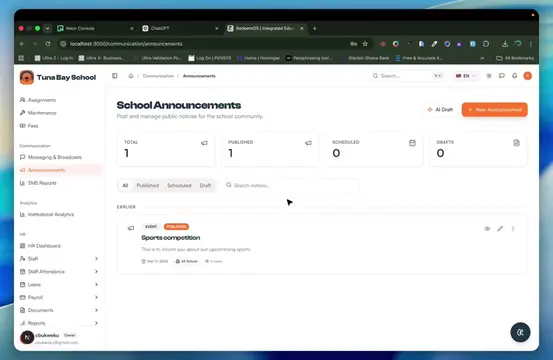Expand the Reports submenu chevron

[96, 323]
